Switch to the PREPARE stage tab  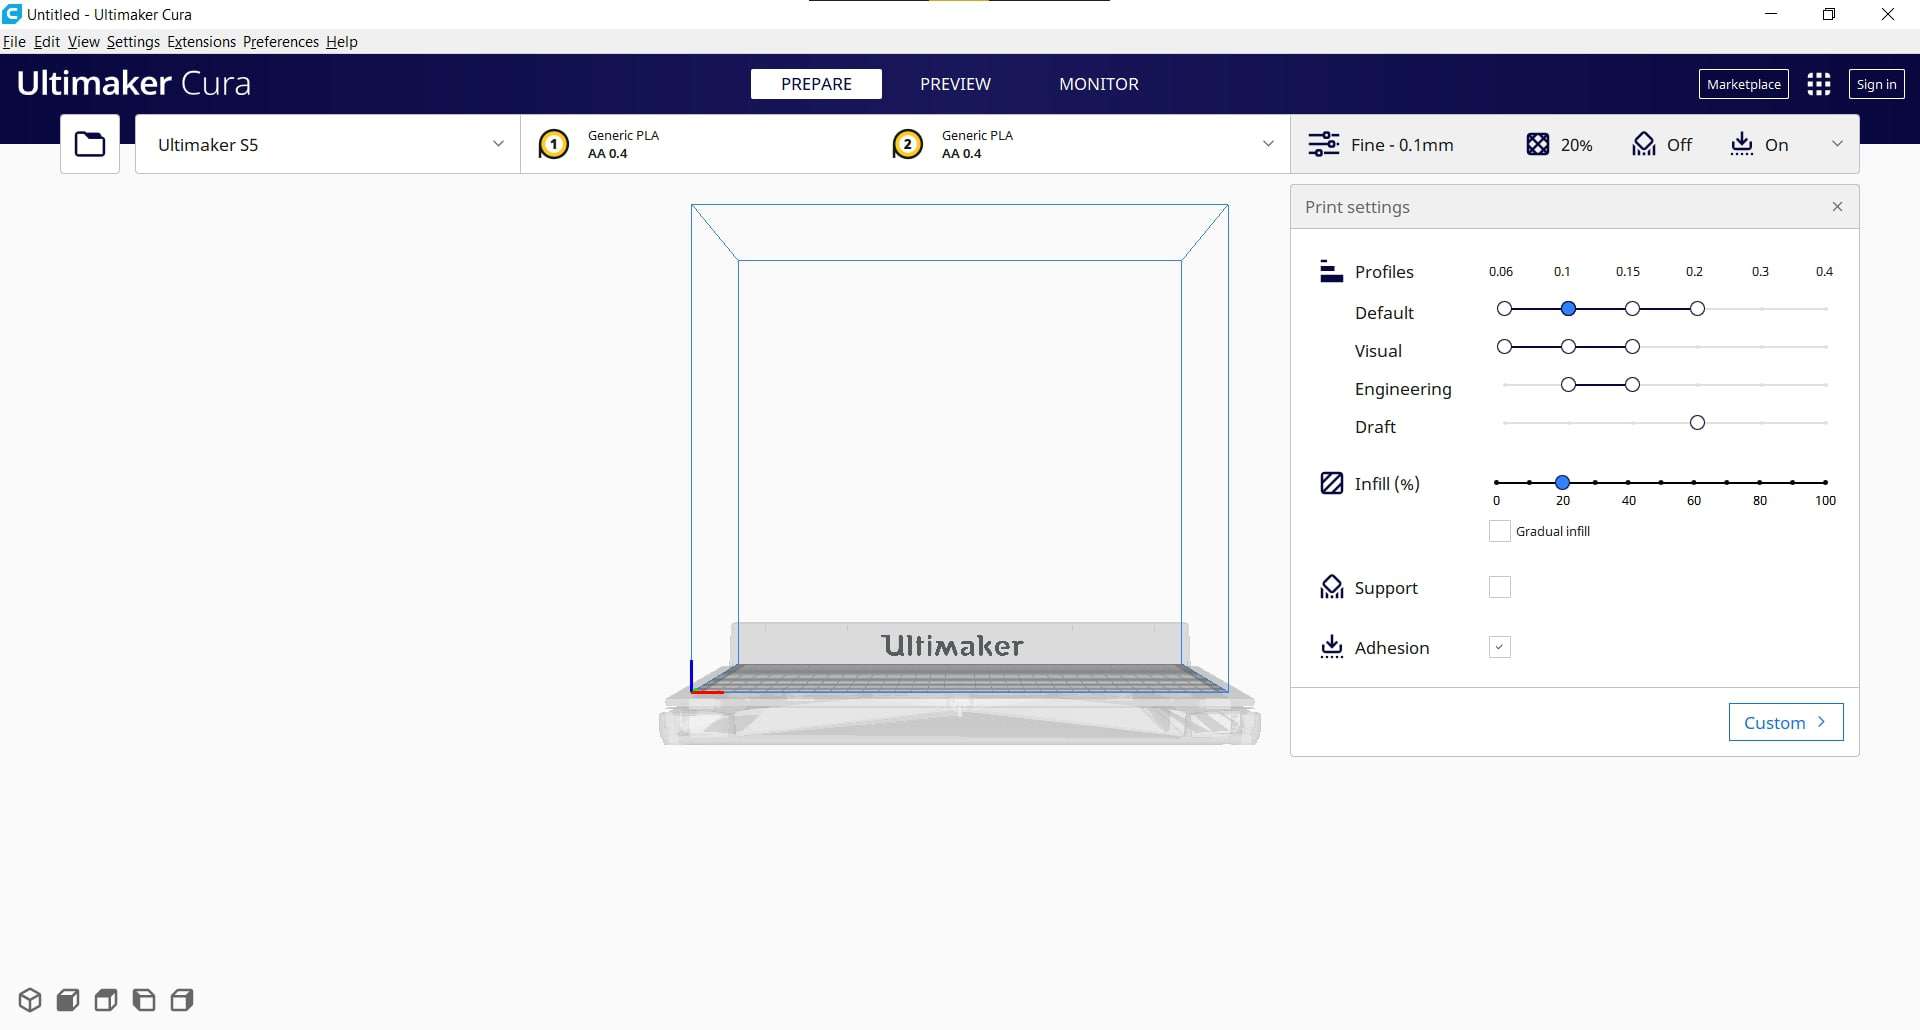(x=816, y=84)
